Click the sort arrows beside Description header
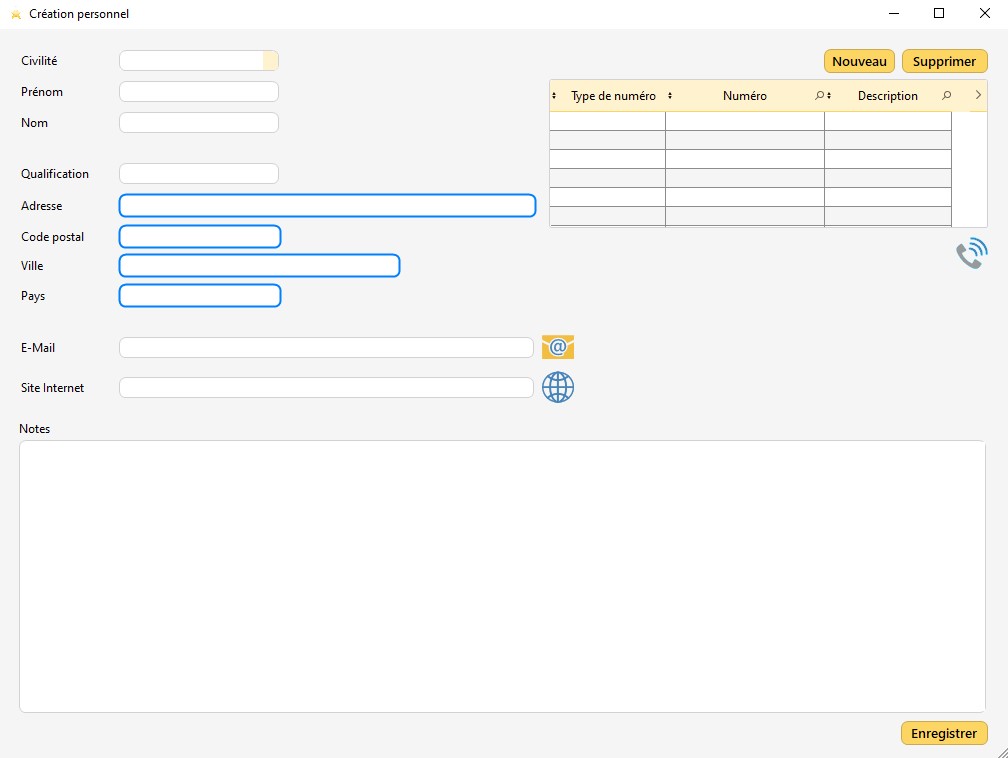1008x758 pixels. coord(830,96)
